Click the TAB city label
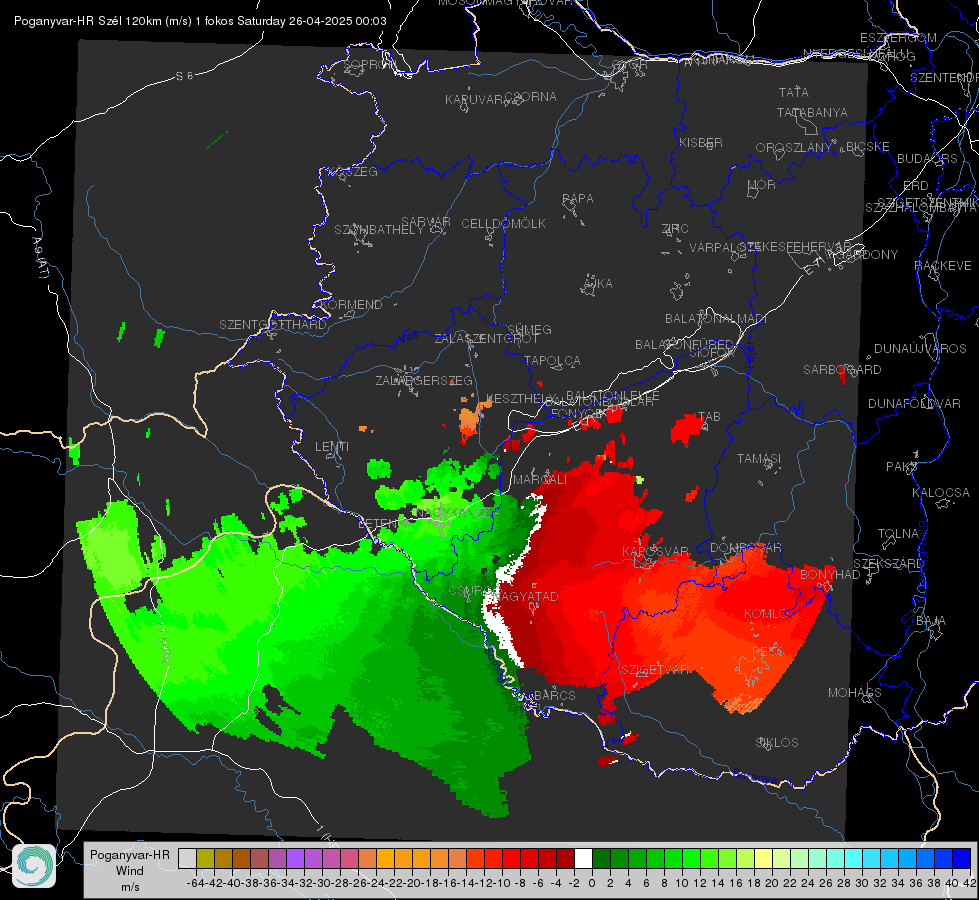979x900 pixels. pos(709,416)
